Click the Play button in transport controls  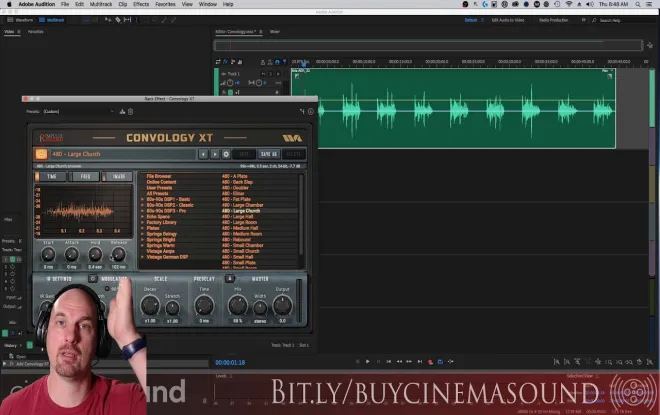coord(367,362)
